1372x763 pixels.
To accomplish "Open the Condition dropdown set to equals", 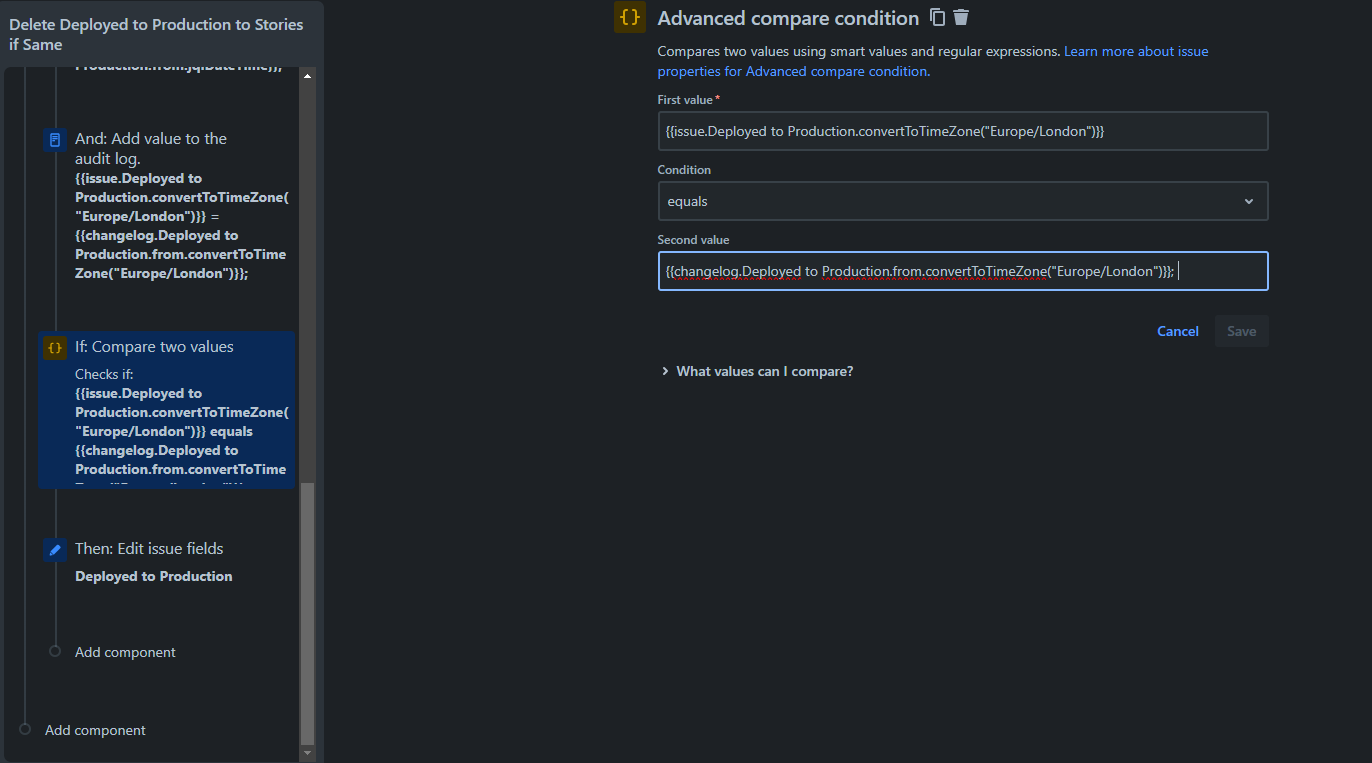I will [963, 201].
